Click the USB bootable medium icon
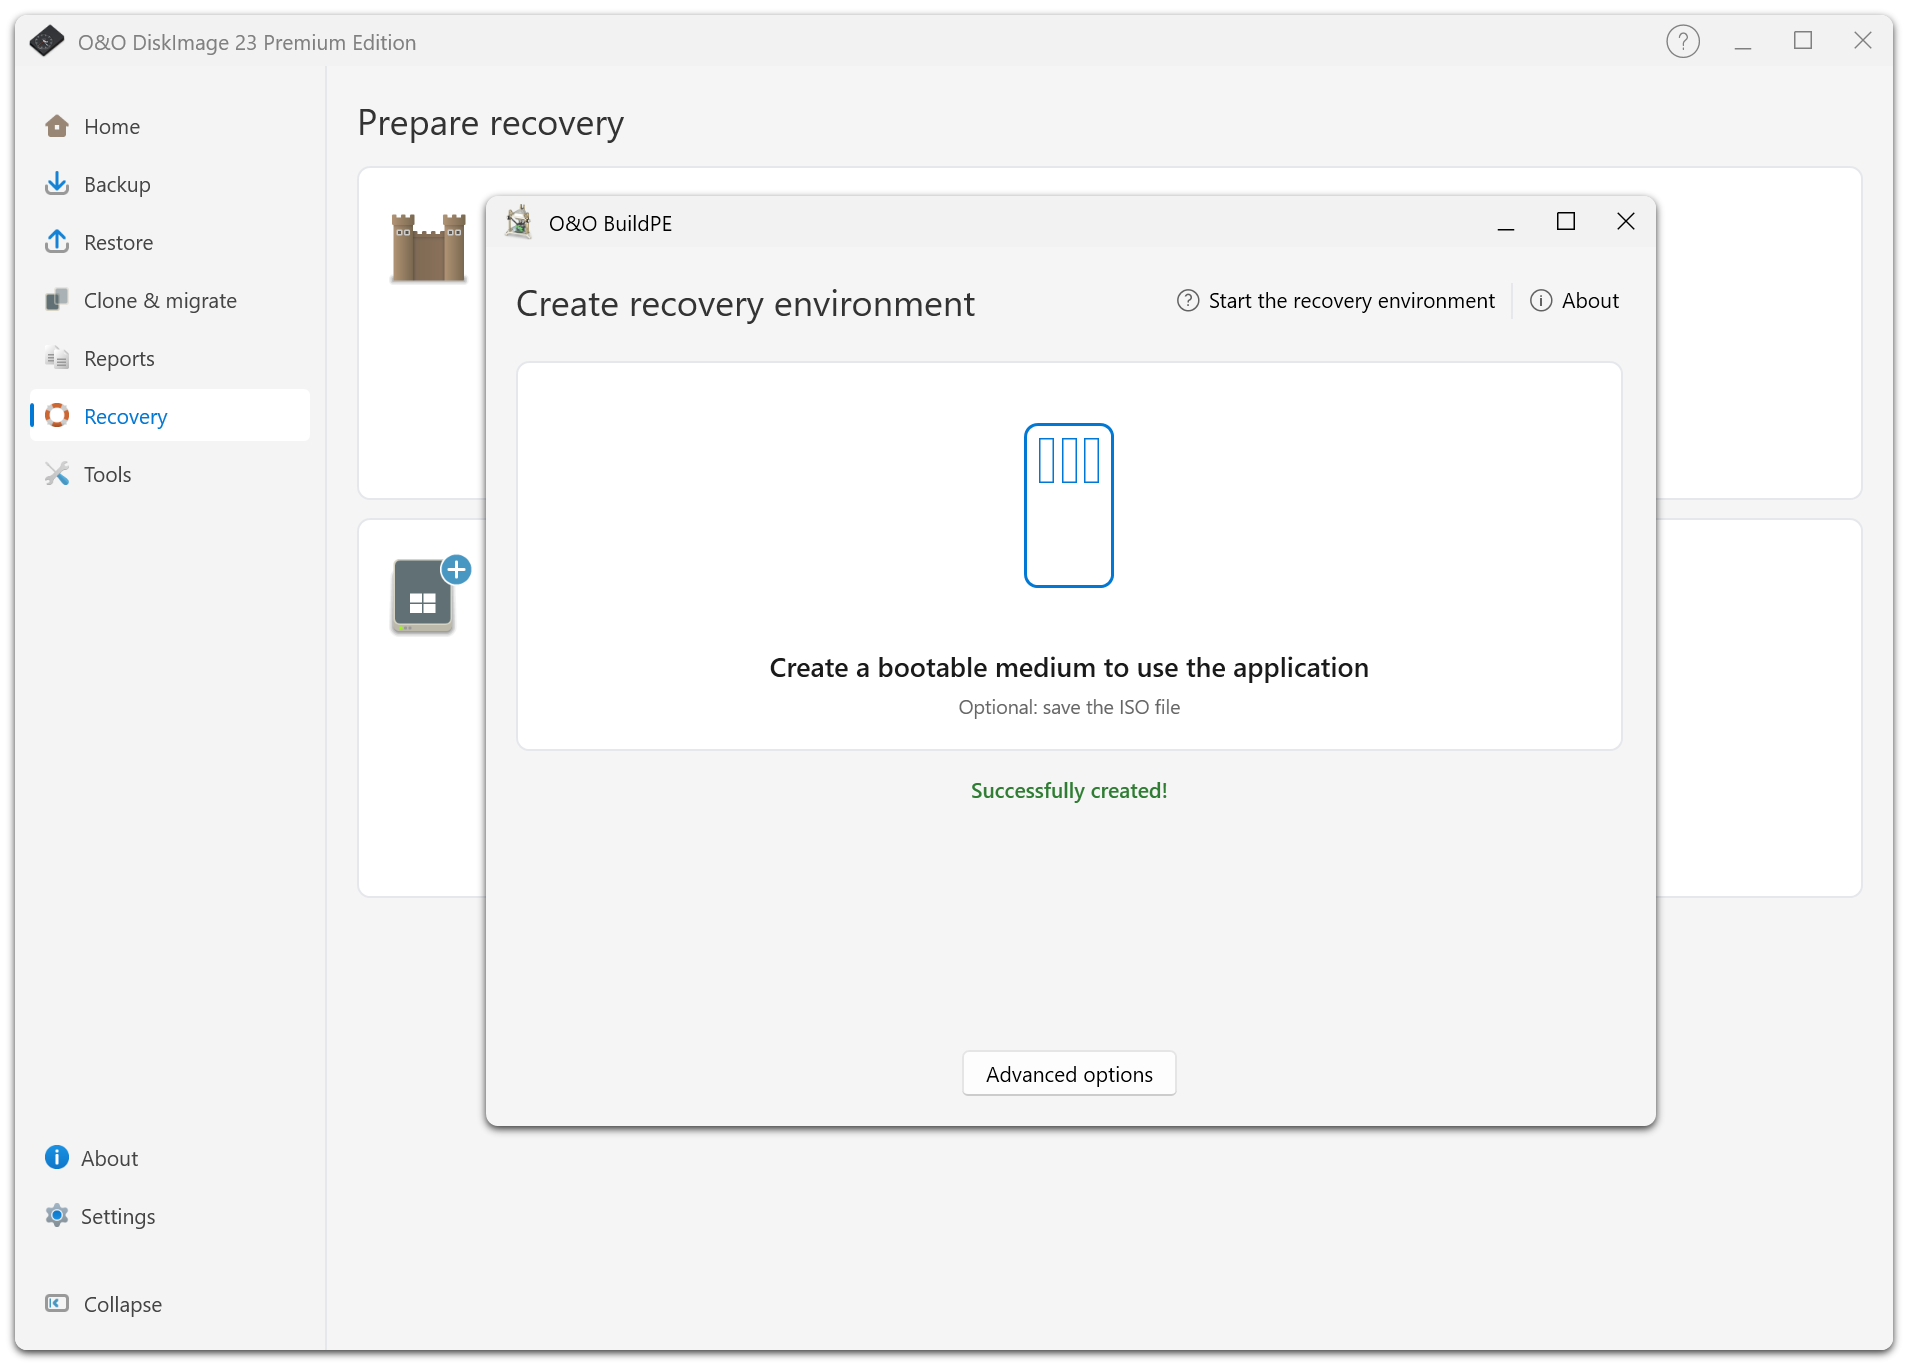This screenshot has height=1365, width=1908. click(x=1069, y=505)
